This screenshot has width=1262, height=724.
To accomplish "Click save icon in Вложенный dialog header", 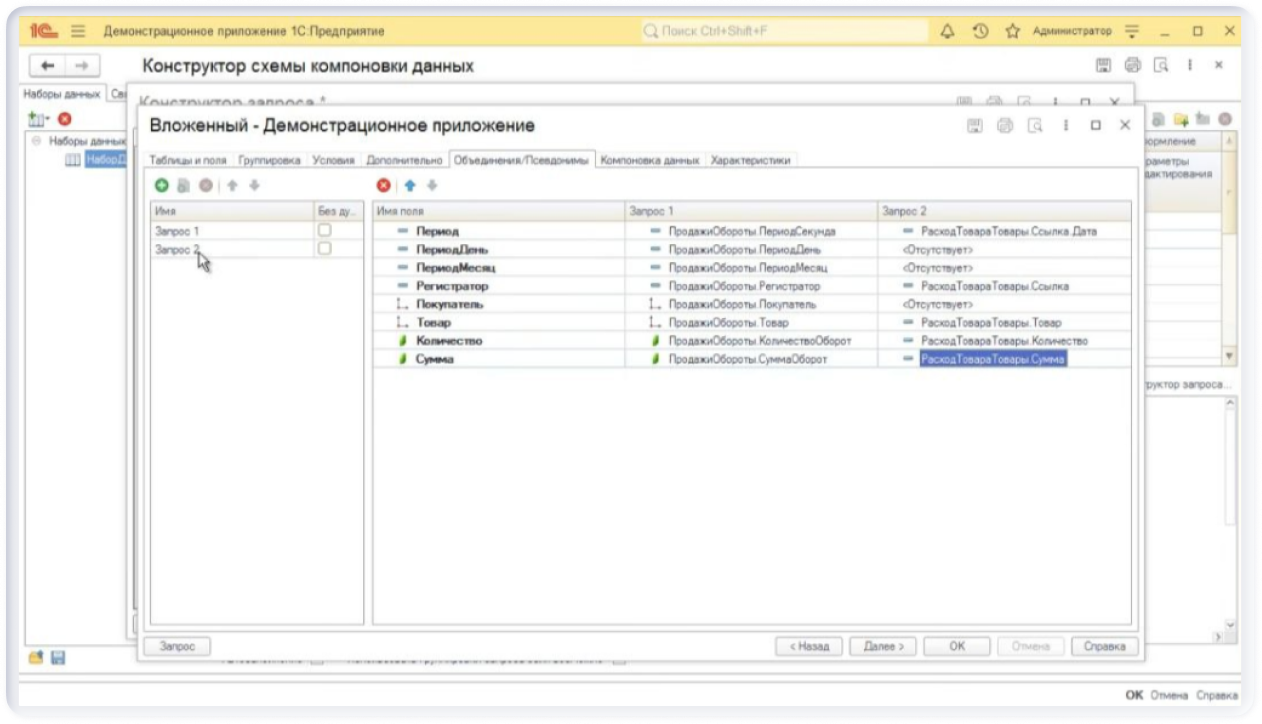I will pos(975,126).
